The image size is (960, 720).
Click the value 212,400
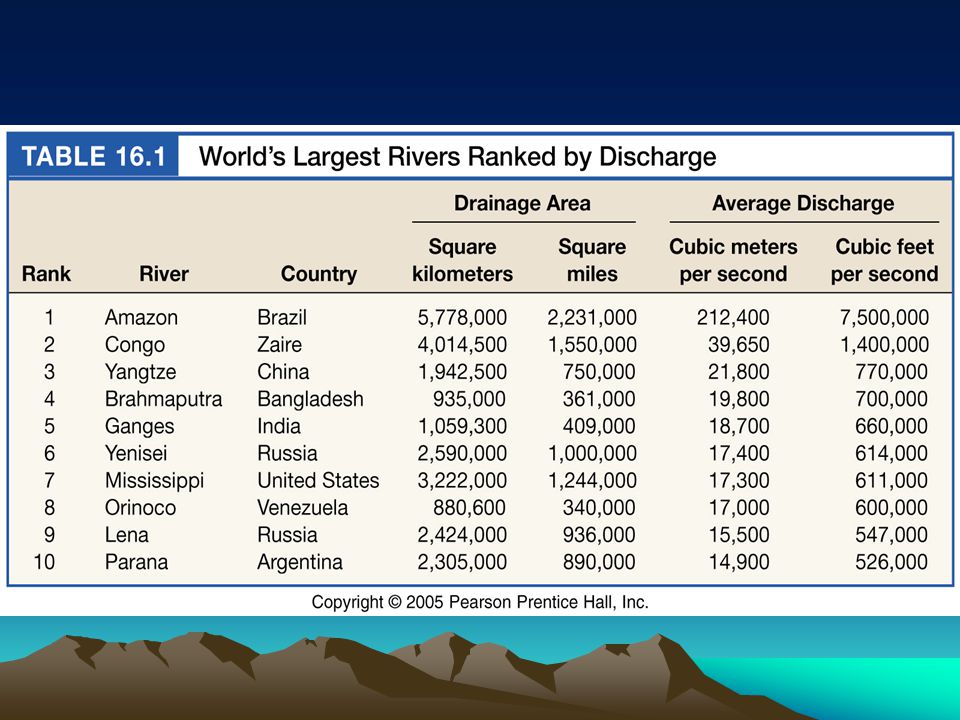click(x=733, y=318)
